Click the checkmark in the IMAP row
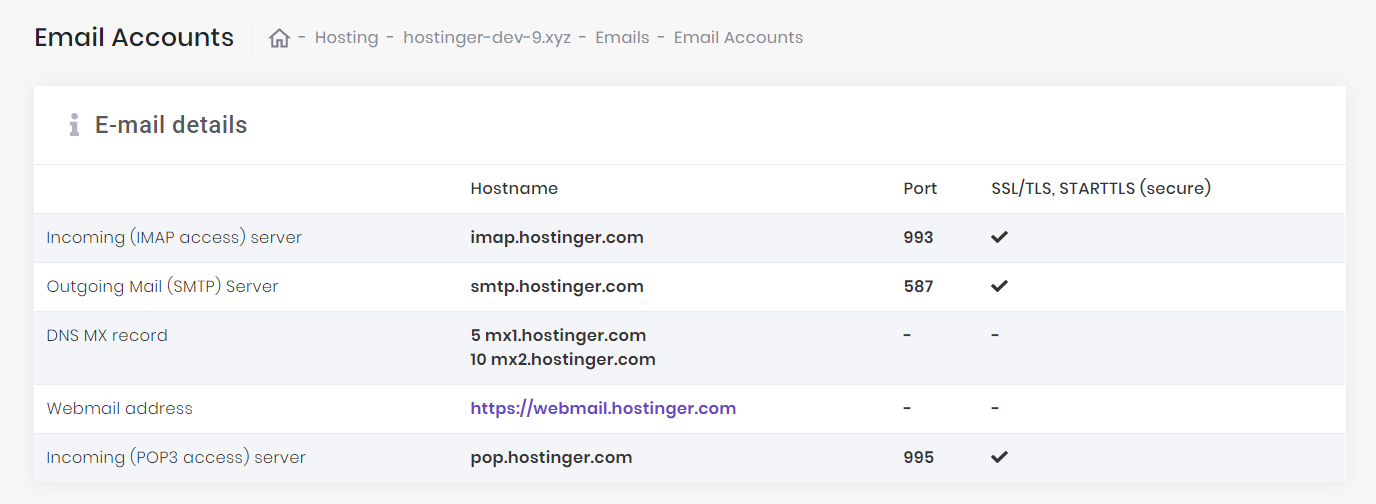This screenshot has height=504, width=1376. pos(999,237)
